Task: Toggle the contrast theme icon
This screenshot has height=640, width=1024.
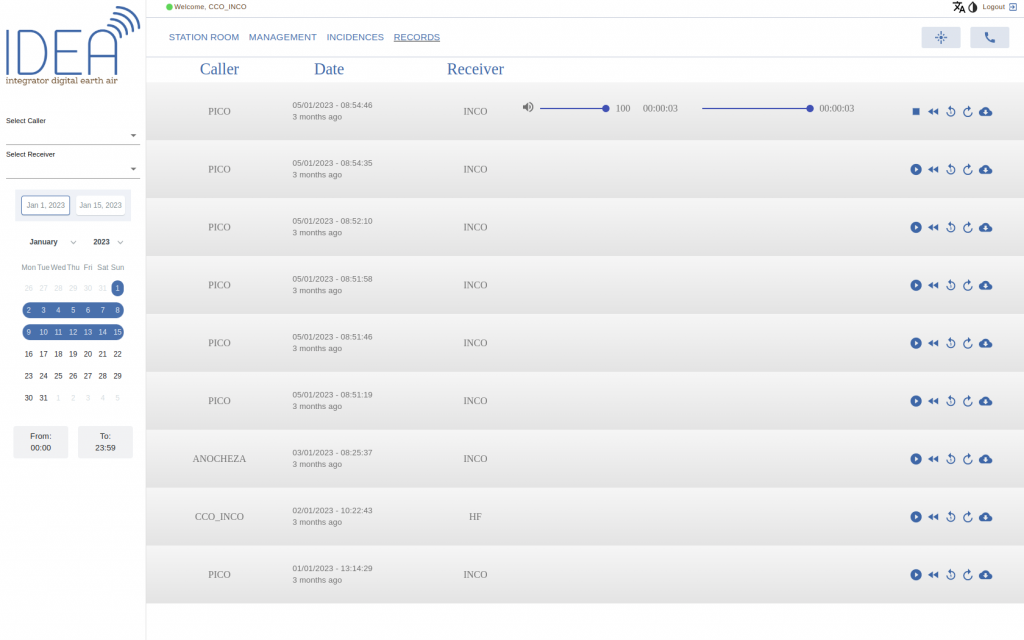Action: point(972,7)
